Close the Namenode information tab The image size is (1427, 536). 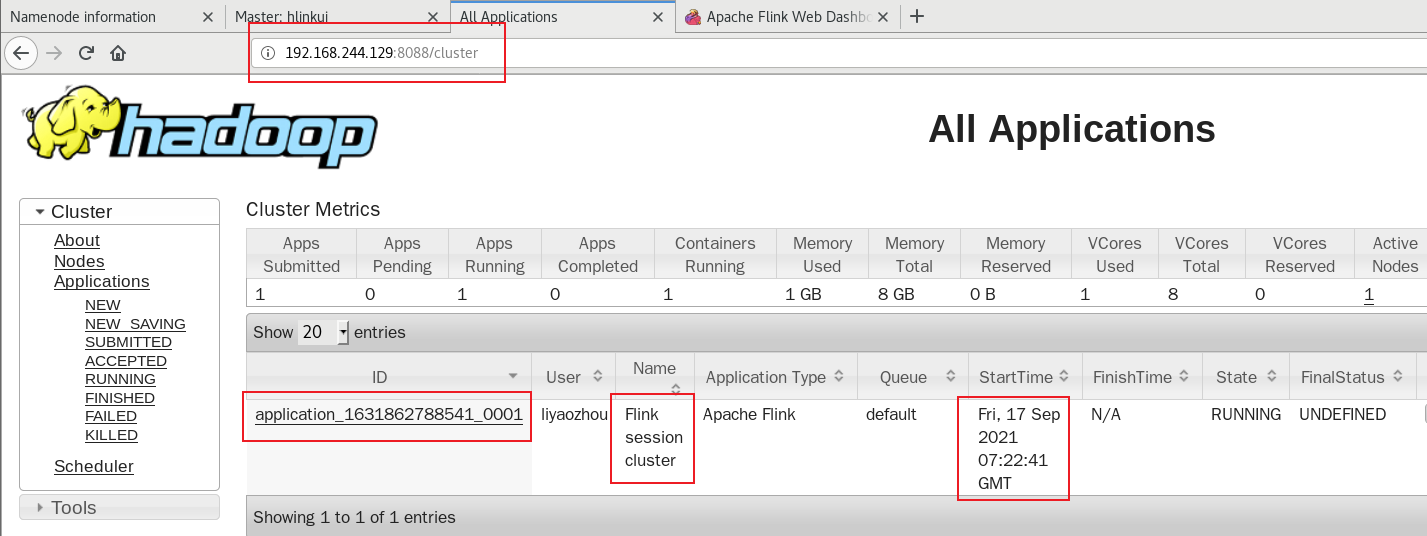tap(207, 17)
